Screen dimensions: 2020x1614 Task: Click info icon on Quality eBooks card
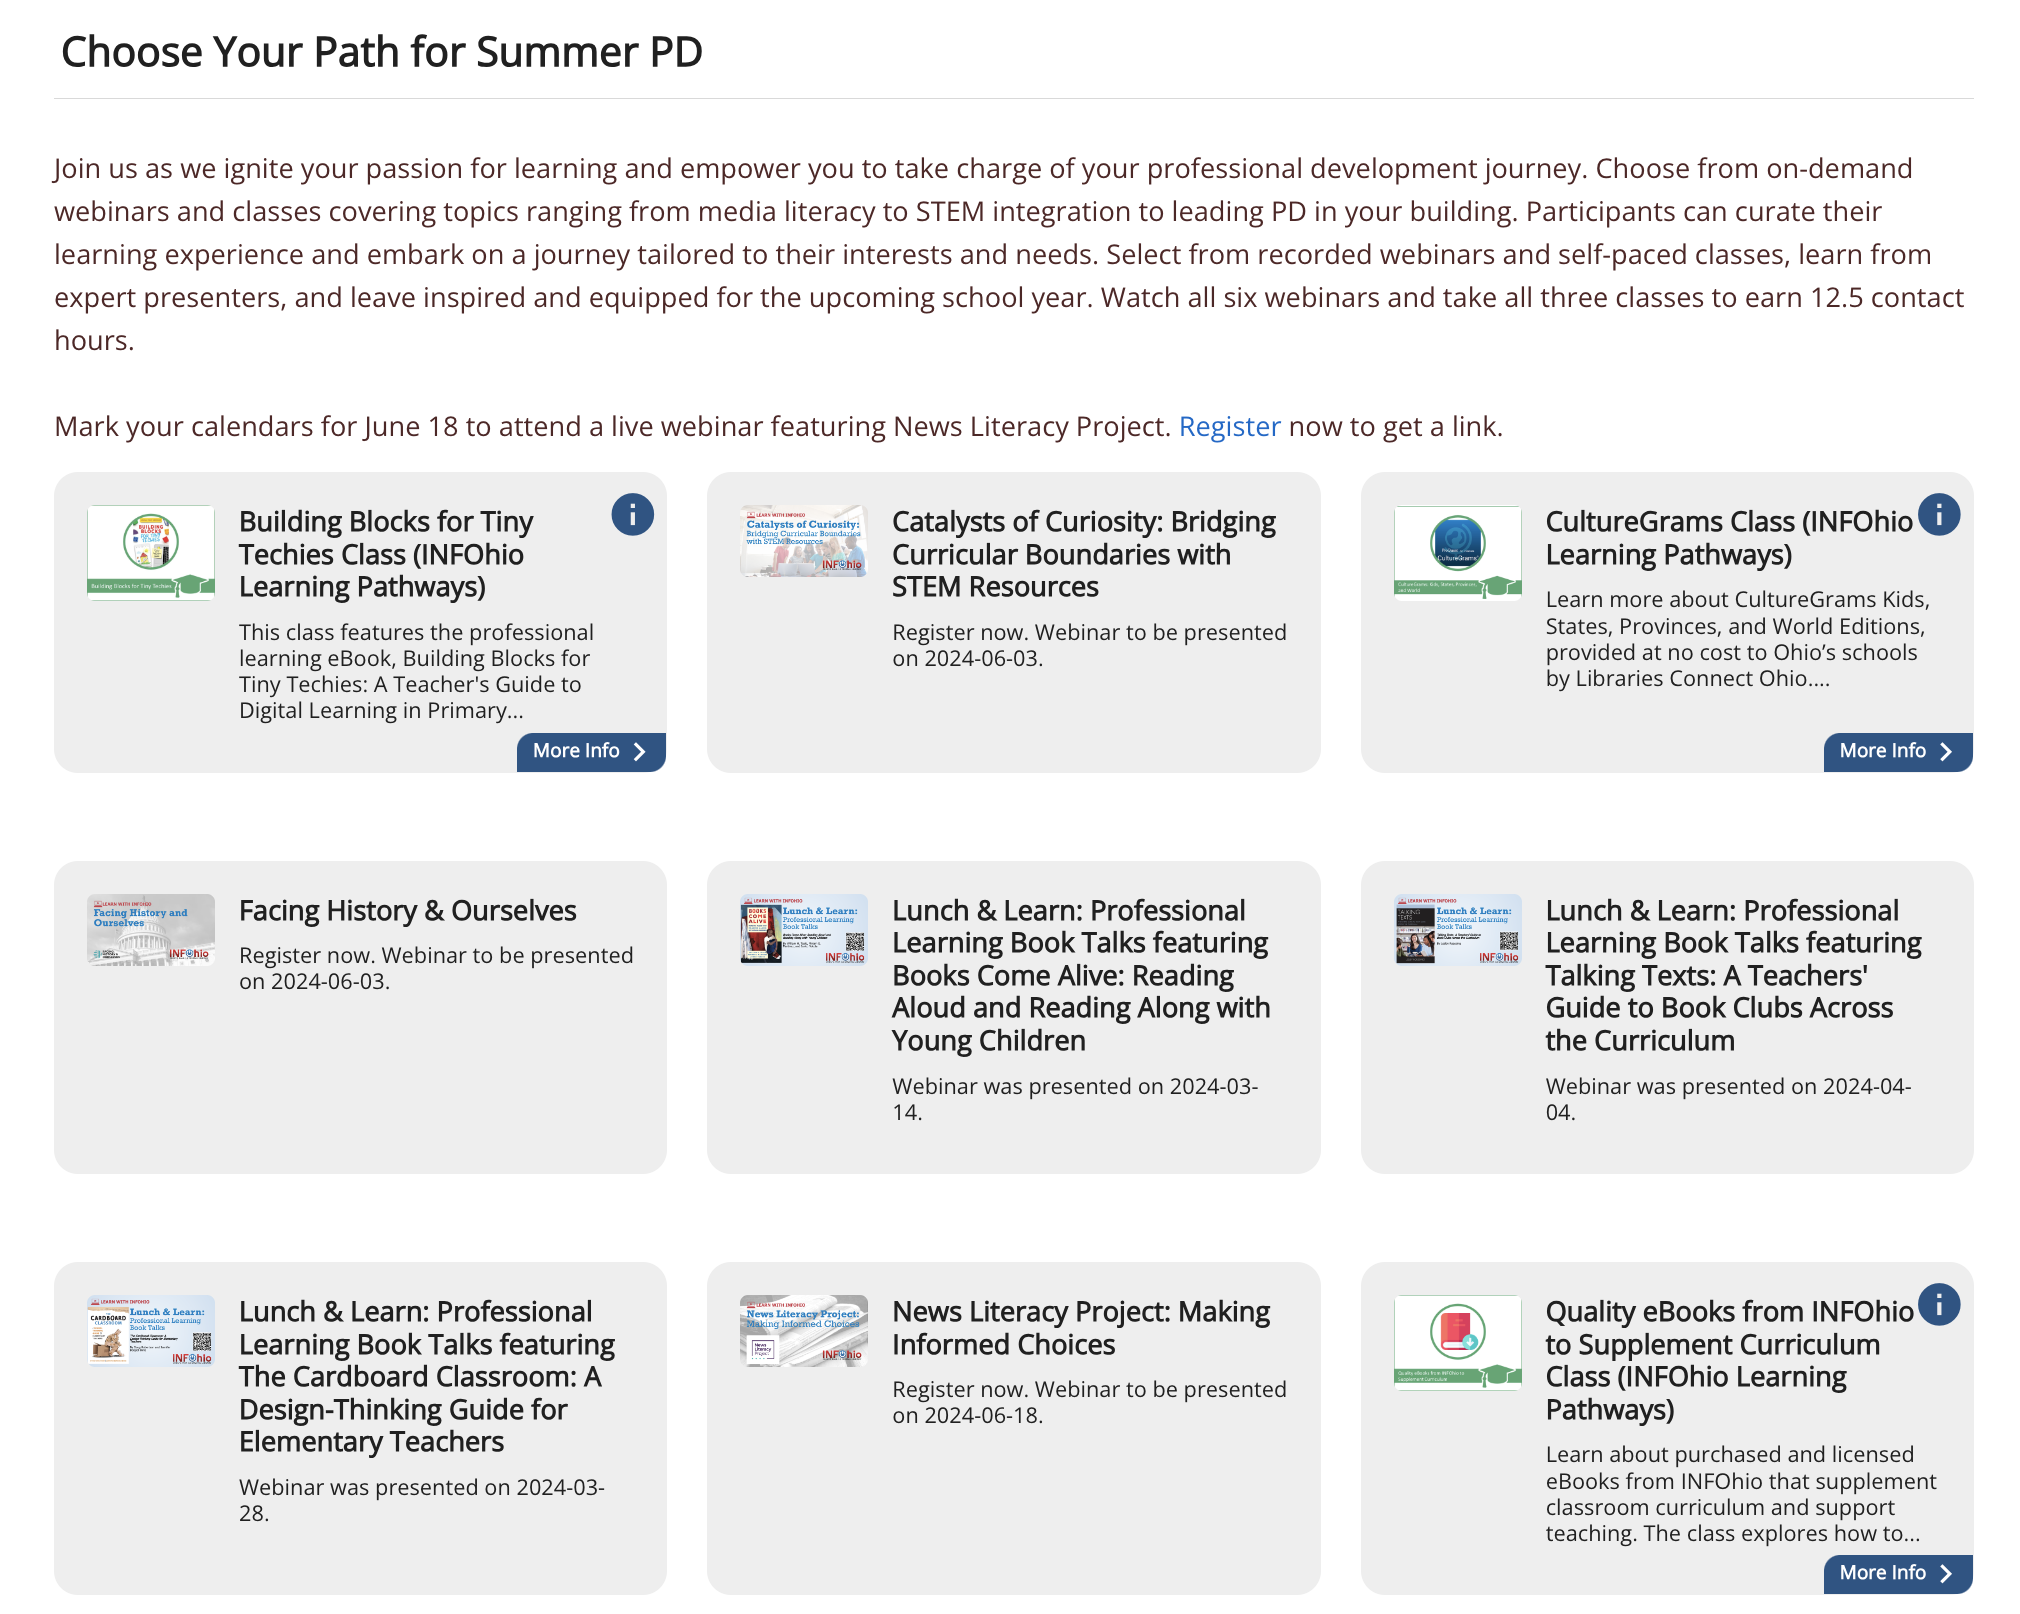click(1939, 1305)
